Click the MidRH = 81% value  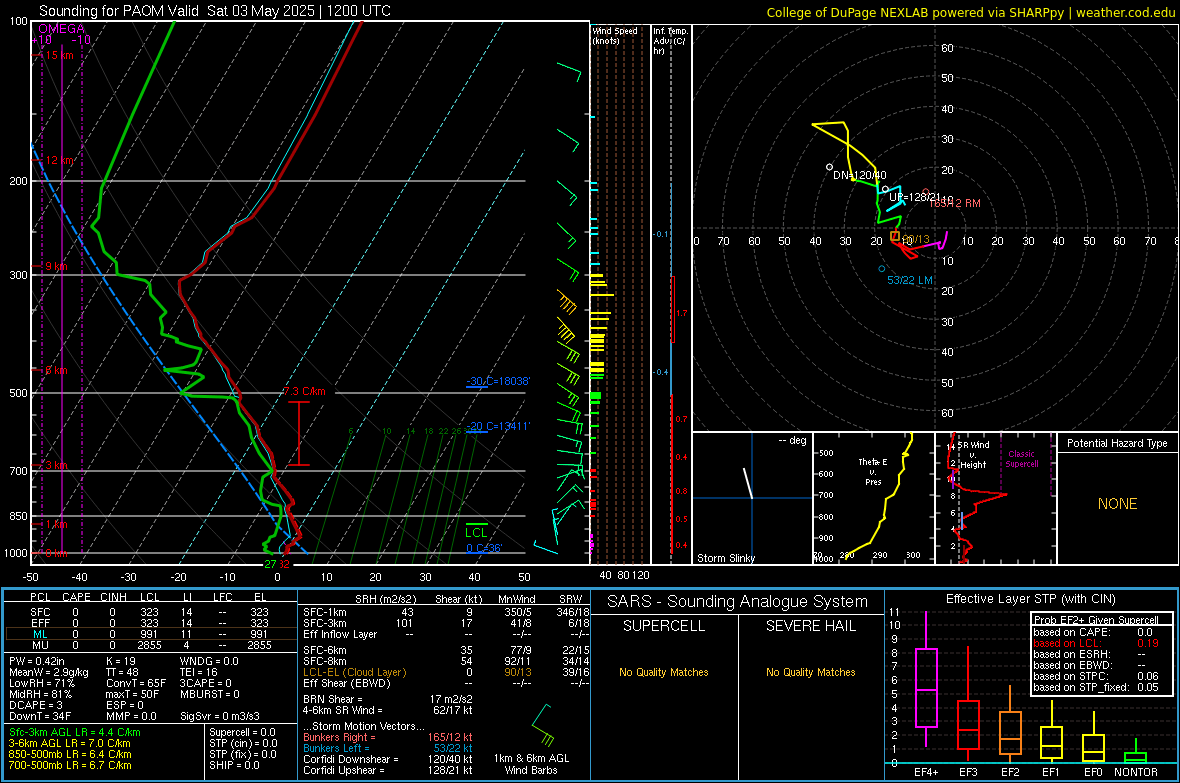[x=41, y=694]
